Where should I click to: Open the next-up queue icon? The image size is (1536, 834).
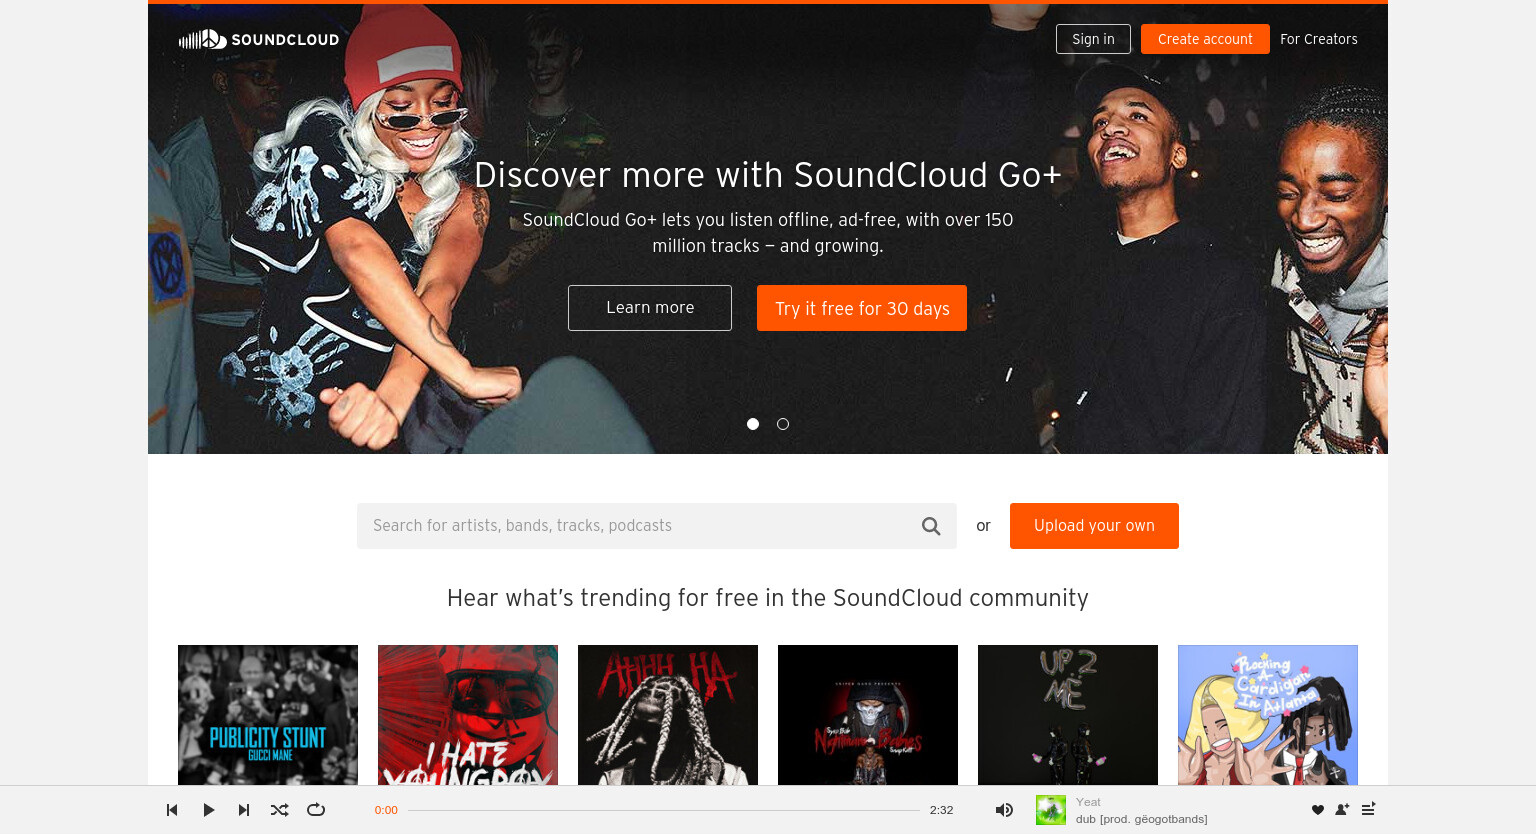click(x=1368, y=810)
